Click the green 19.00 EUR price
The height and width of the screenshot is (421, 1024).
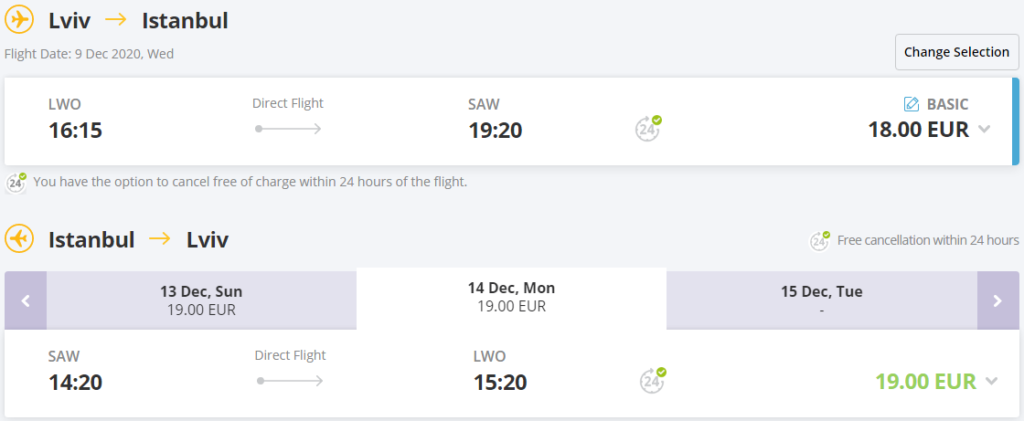pyautogui.click(x=925, y=381)
